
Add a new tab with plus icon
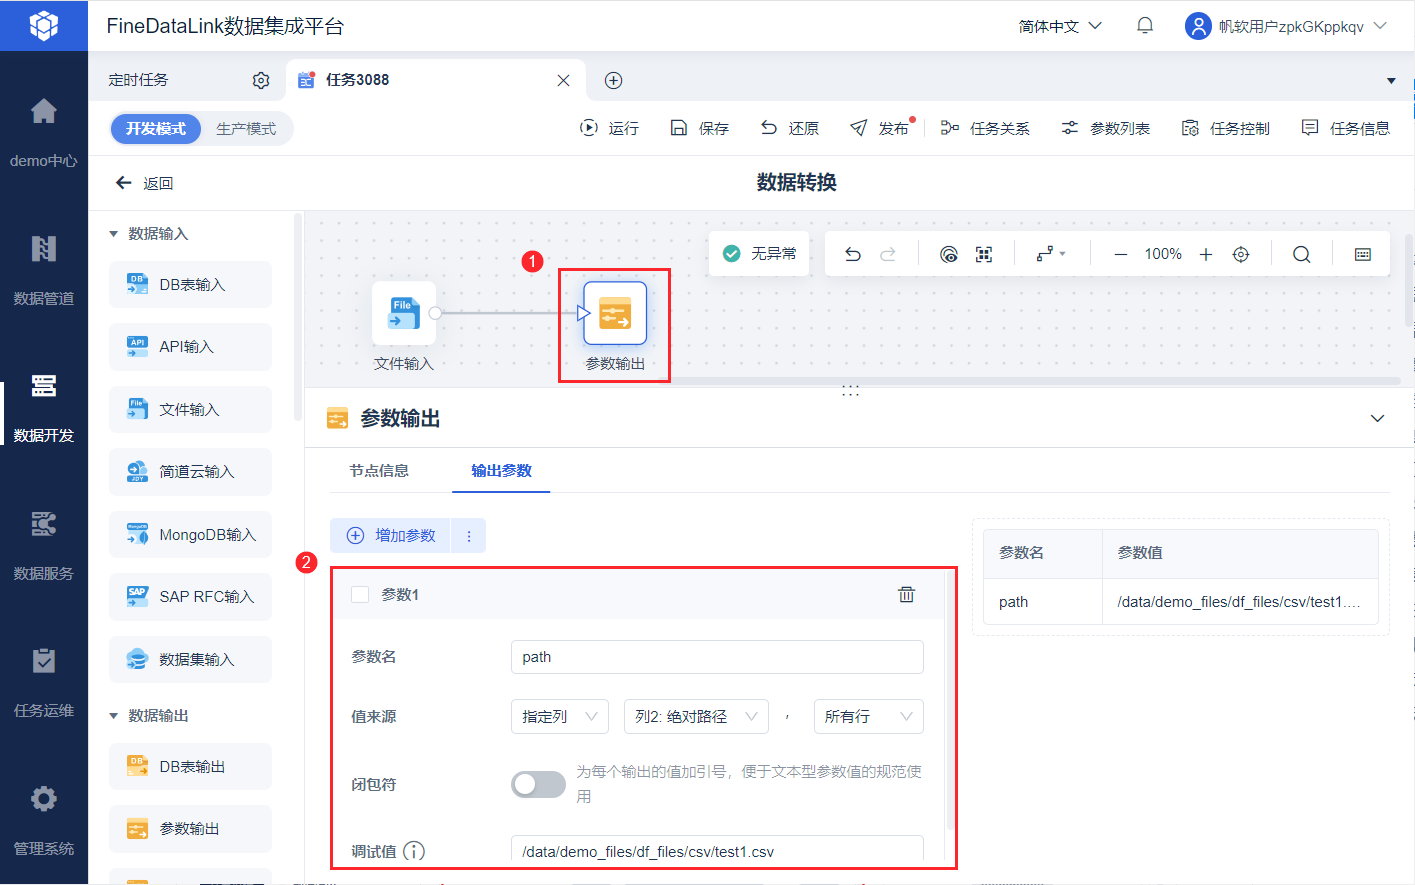[614, 80]
